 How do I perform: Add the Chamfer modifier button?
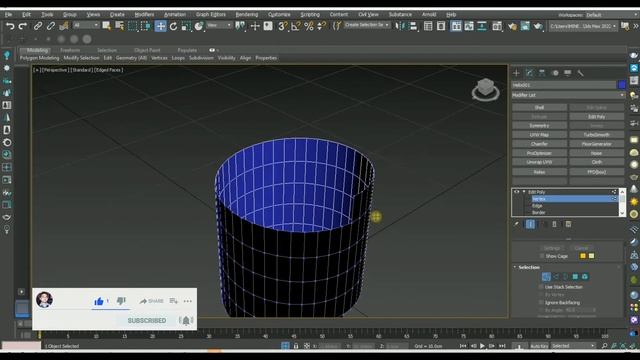click(540, 144)
